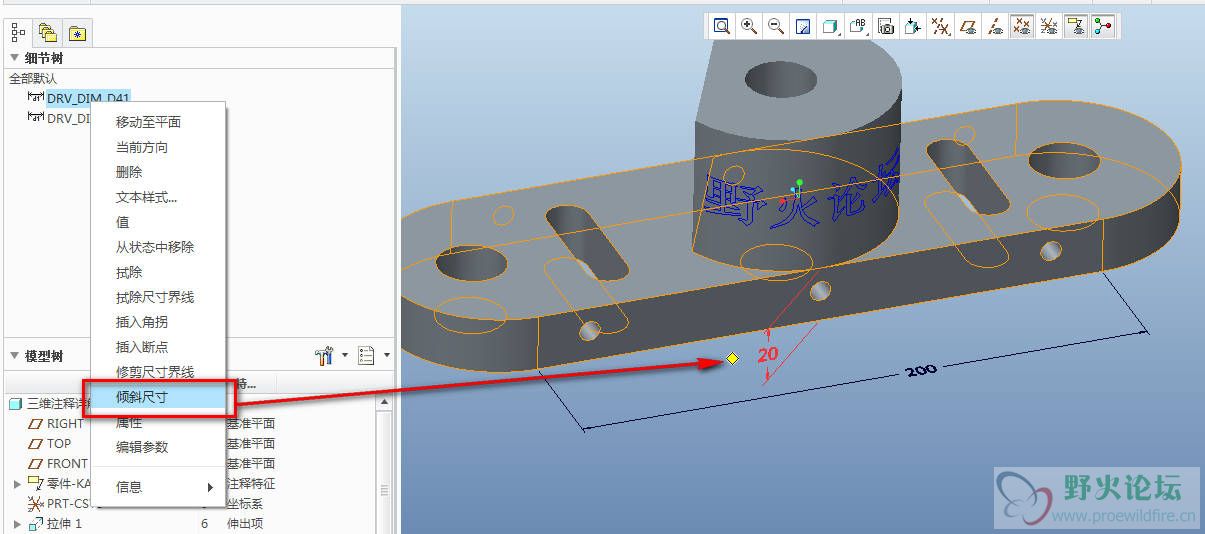Choose 移动至平面 from the context menu

pos(159,122)
